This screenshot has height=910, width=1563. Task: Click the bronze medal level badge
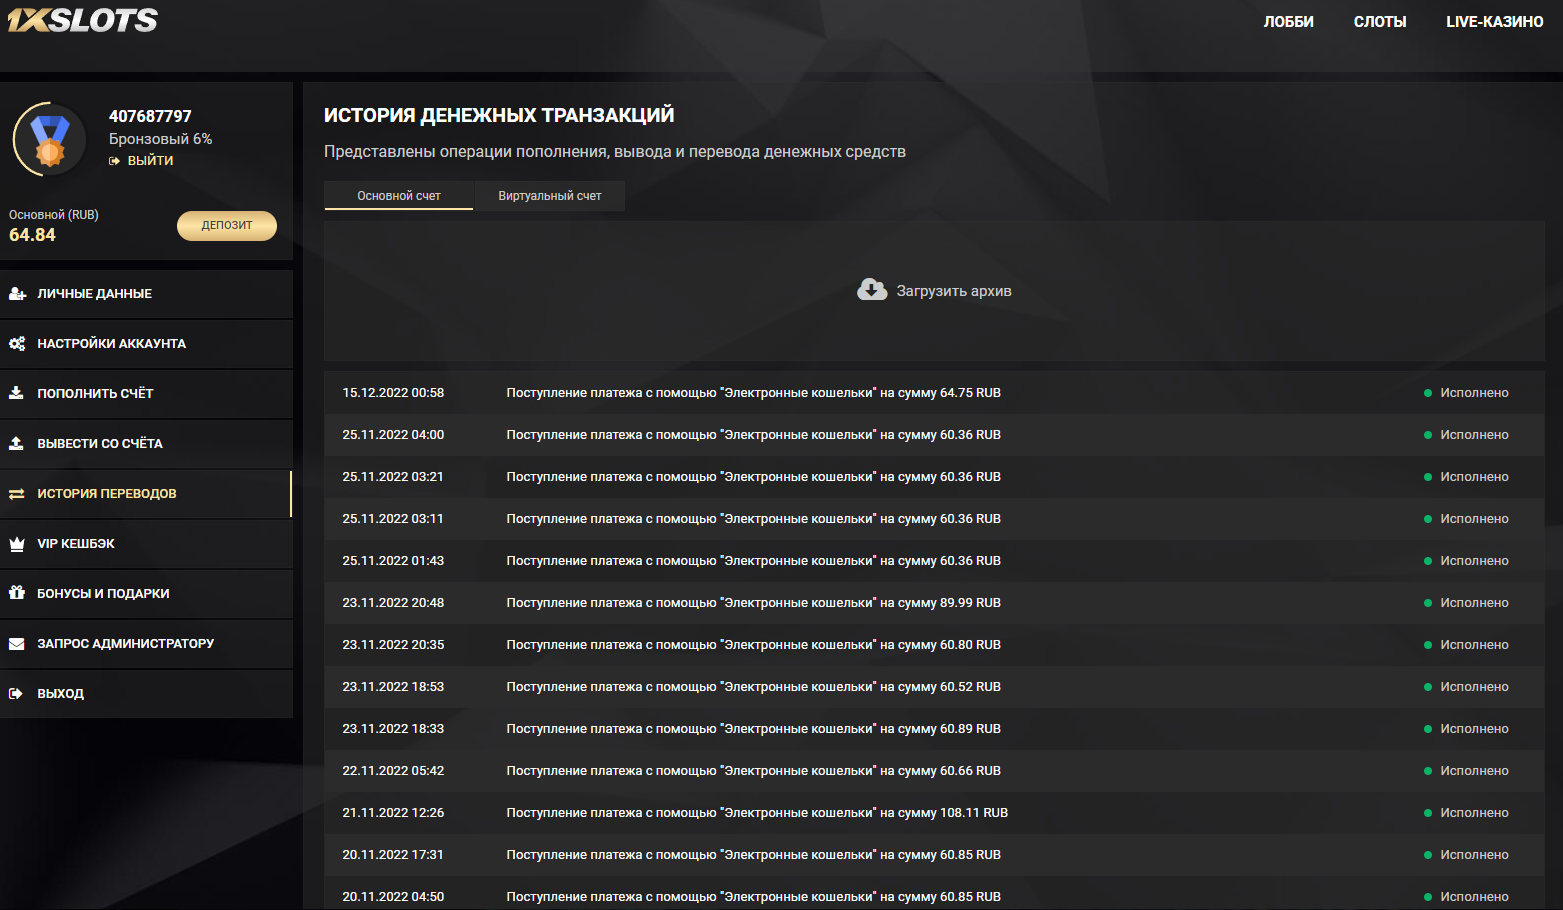tap(49, 140)
